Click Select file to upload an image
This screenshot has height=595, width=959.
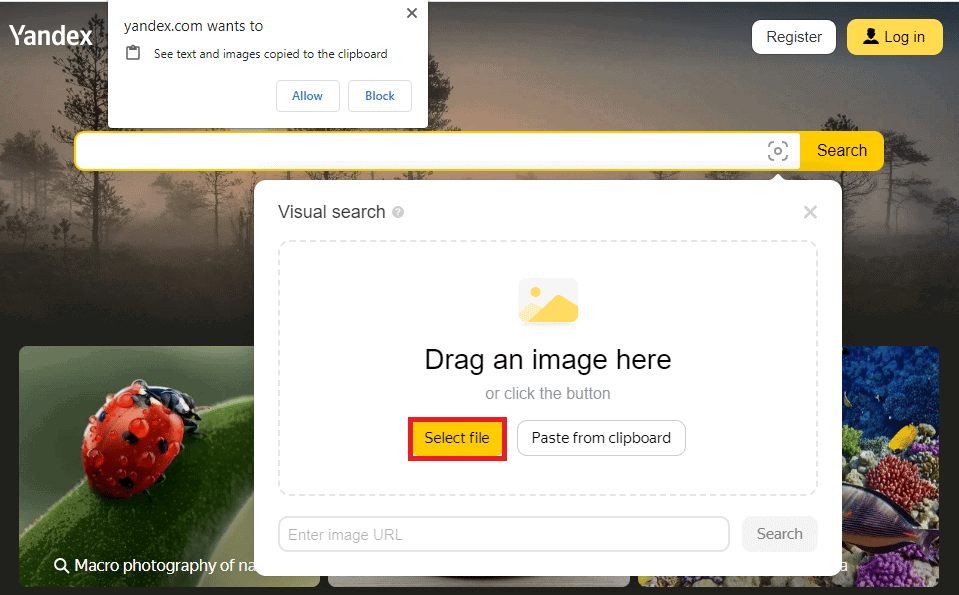[457, 438]
